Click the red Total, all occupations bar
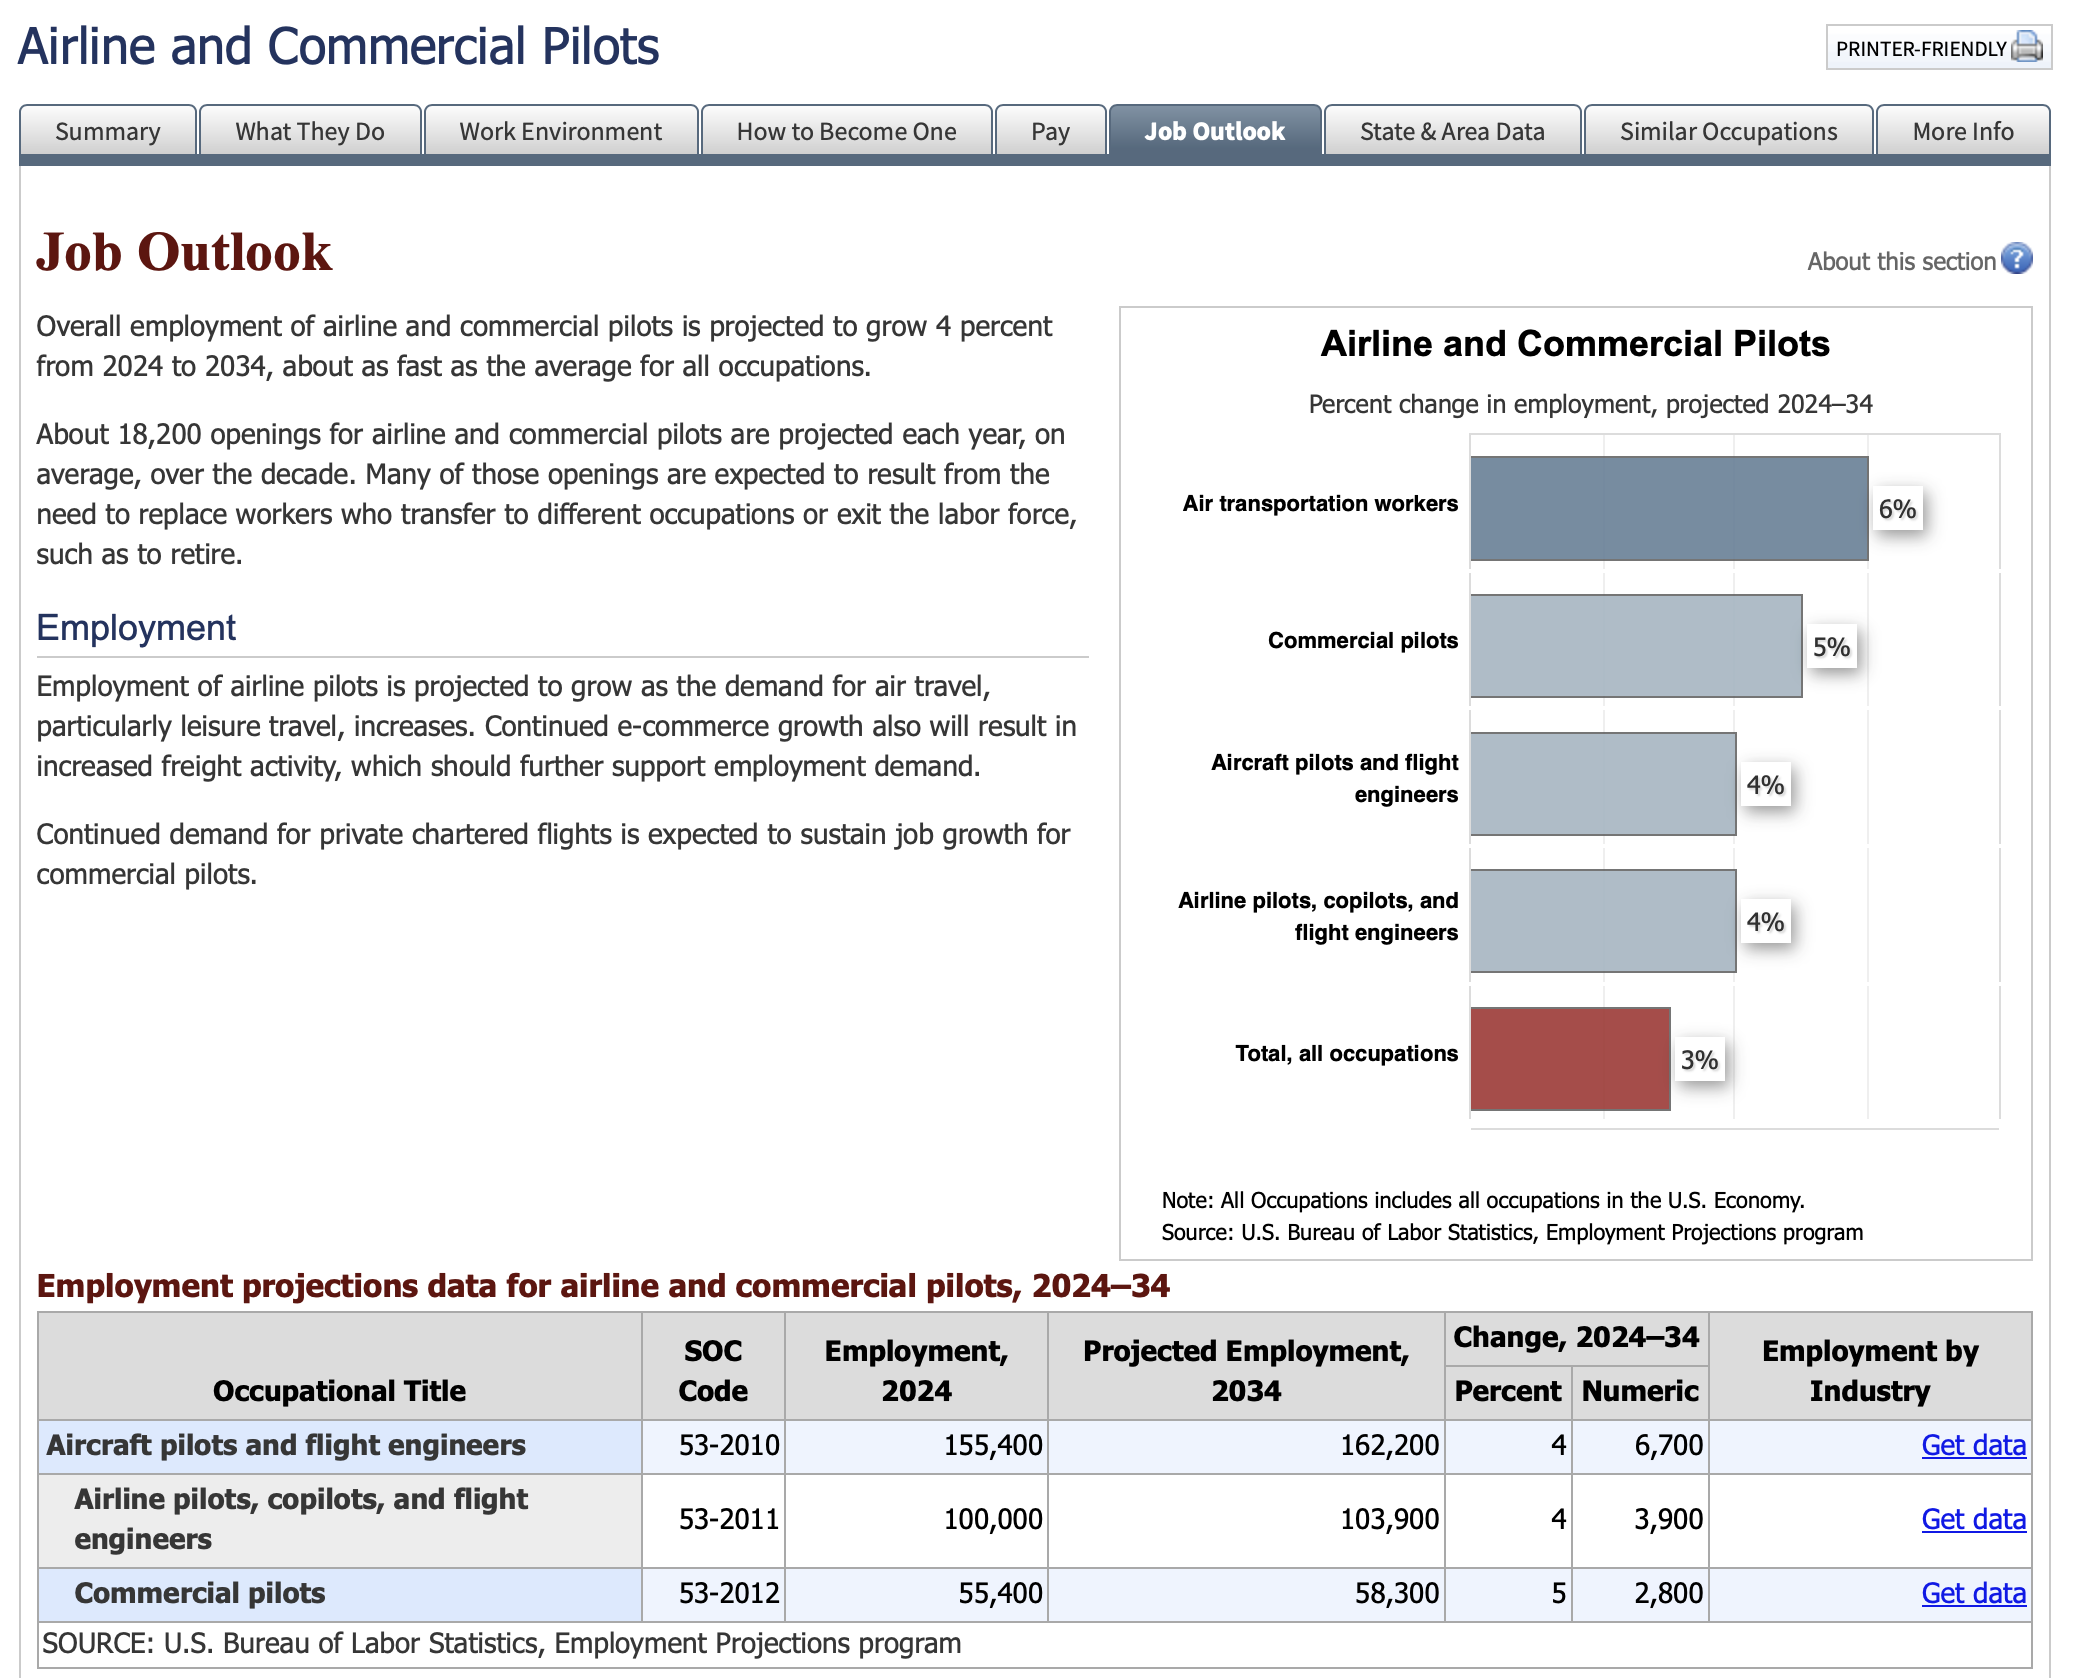The height and width of the screenshot is (1678, 2078). [1570, 1059]
